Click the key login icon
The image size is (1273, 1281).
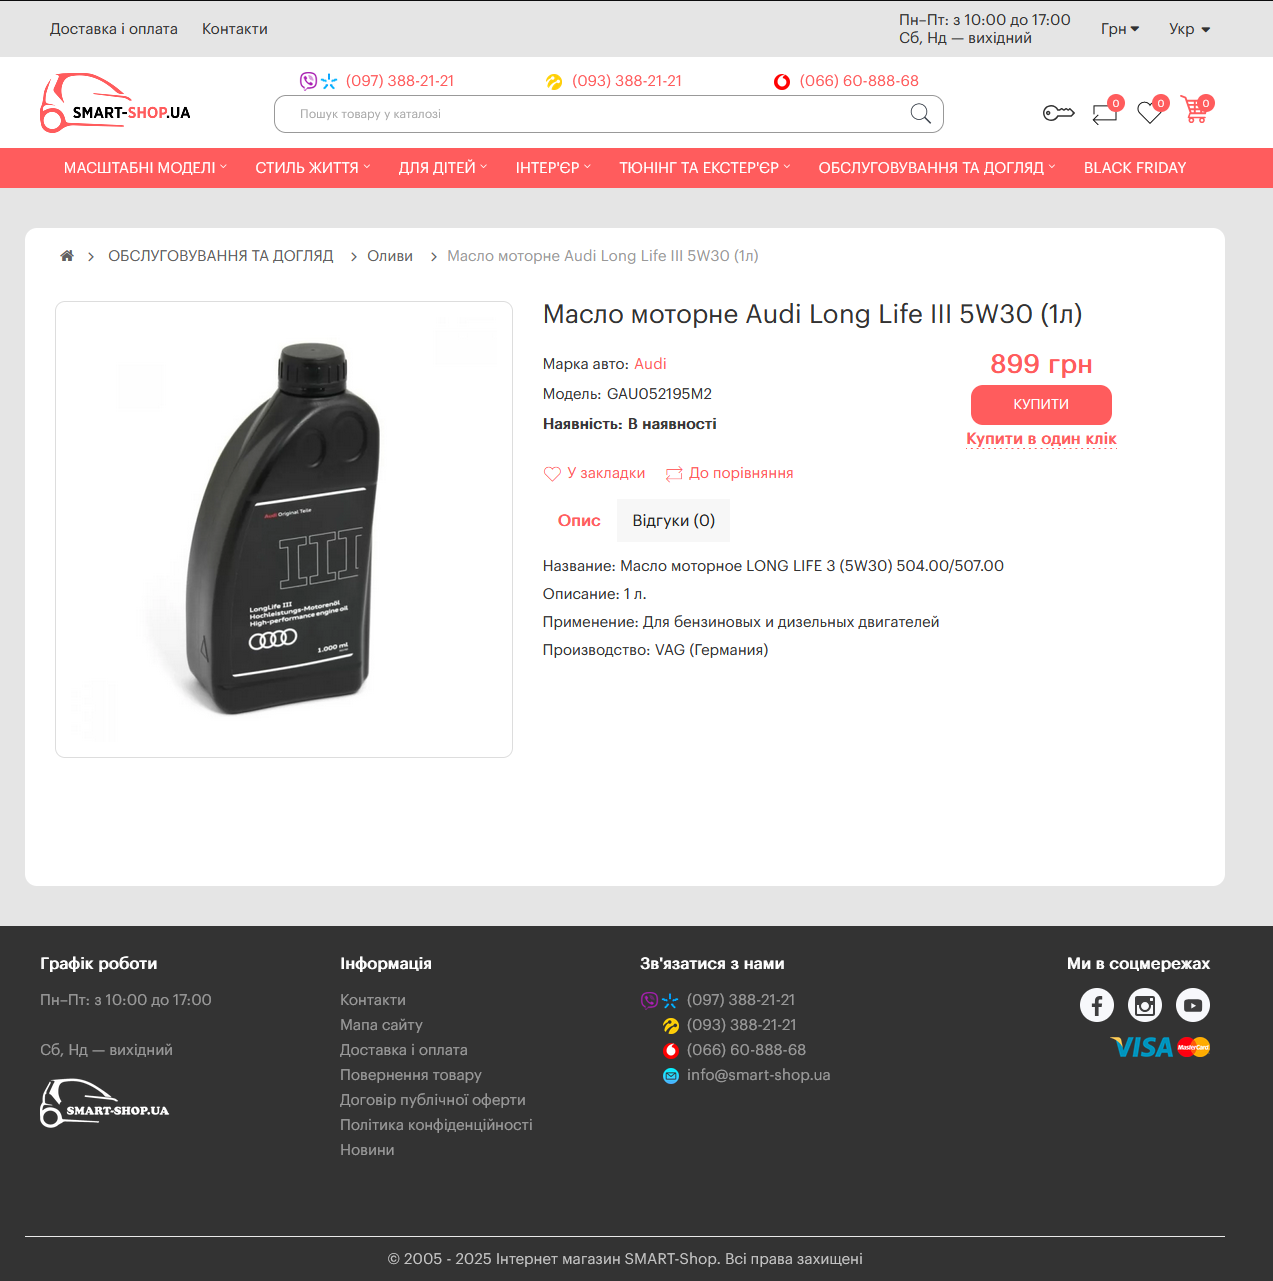pos(1058,113)
